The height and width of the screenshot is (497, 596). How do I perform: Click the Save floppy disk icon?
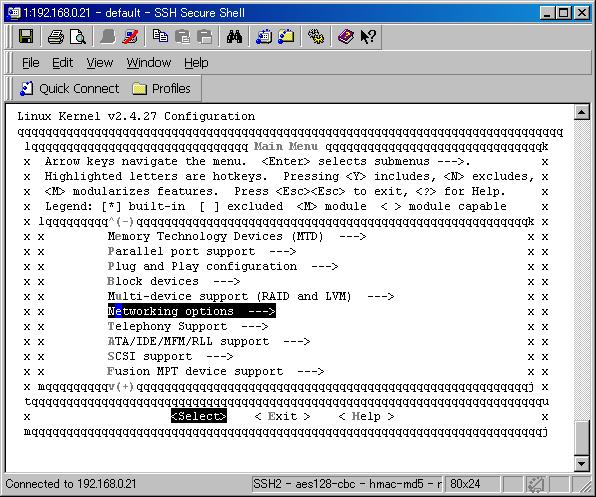click(x=26, y=37)
